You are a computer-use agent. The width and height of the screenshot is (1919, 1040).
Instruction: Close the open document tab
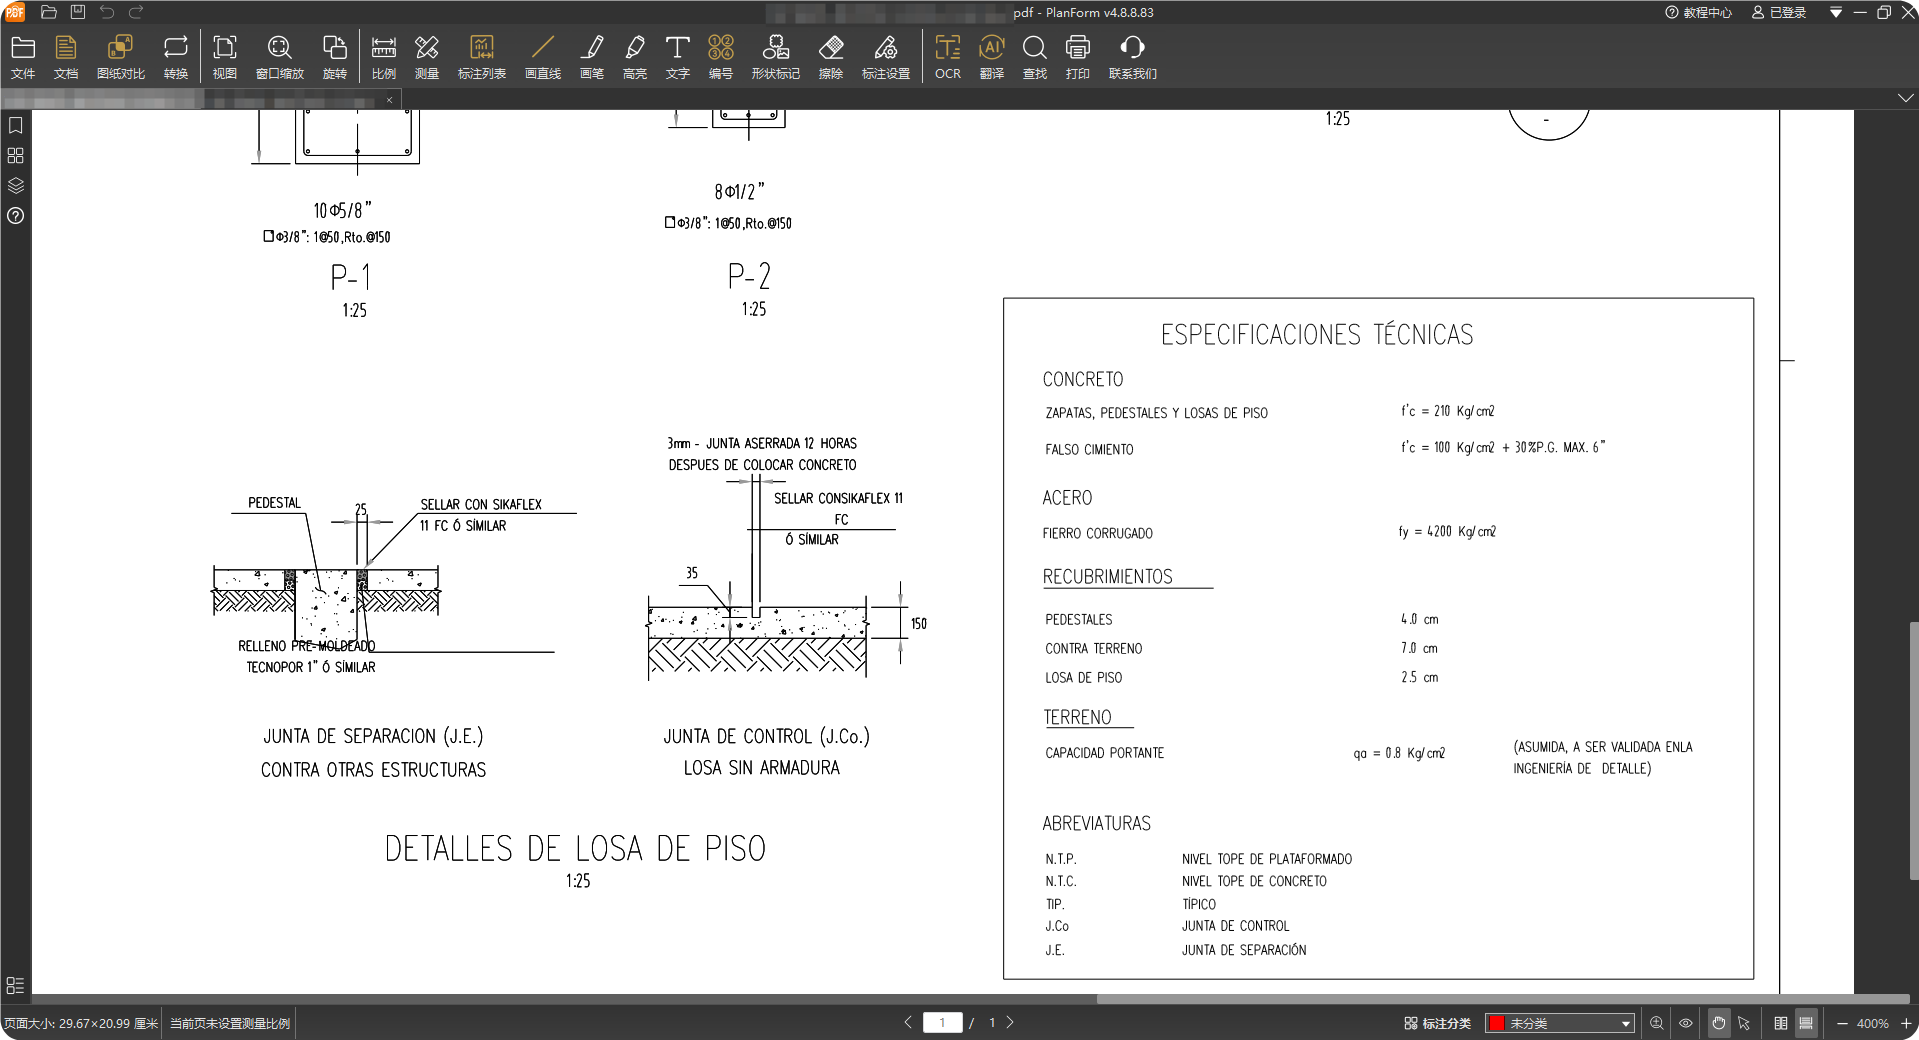389,100
